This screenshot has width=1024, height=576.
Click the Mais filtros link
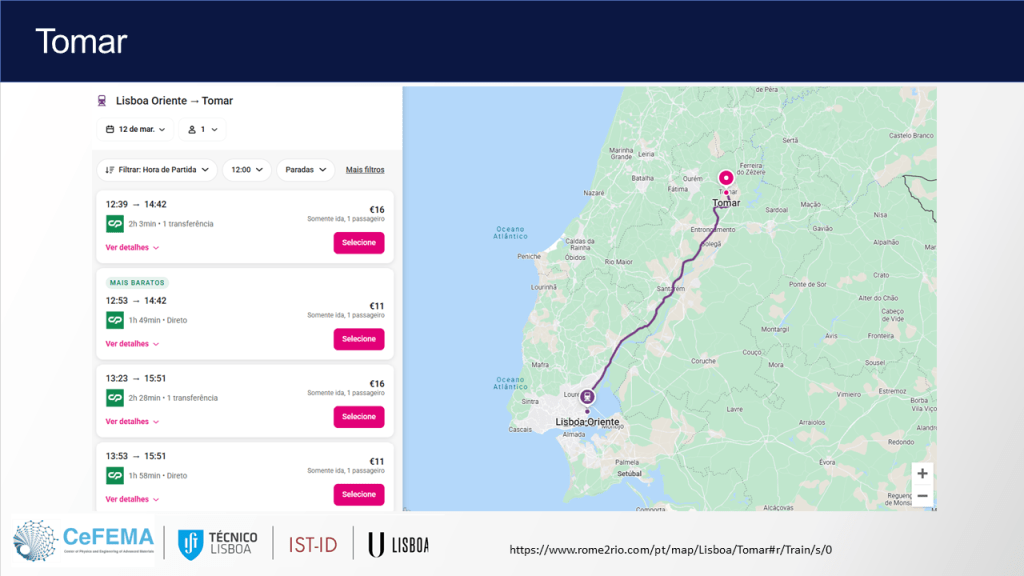pos(365,170)
